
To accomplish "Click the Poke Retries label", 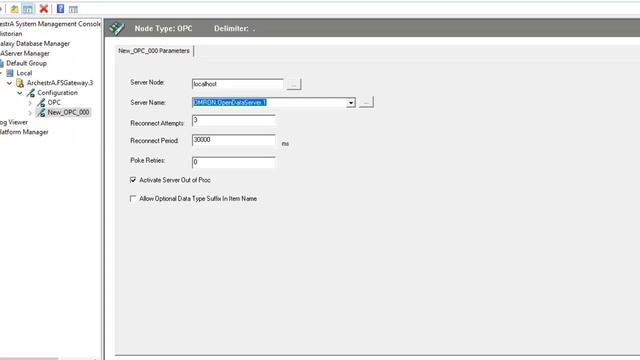I will 148,160.
